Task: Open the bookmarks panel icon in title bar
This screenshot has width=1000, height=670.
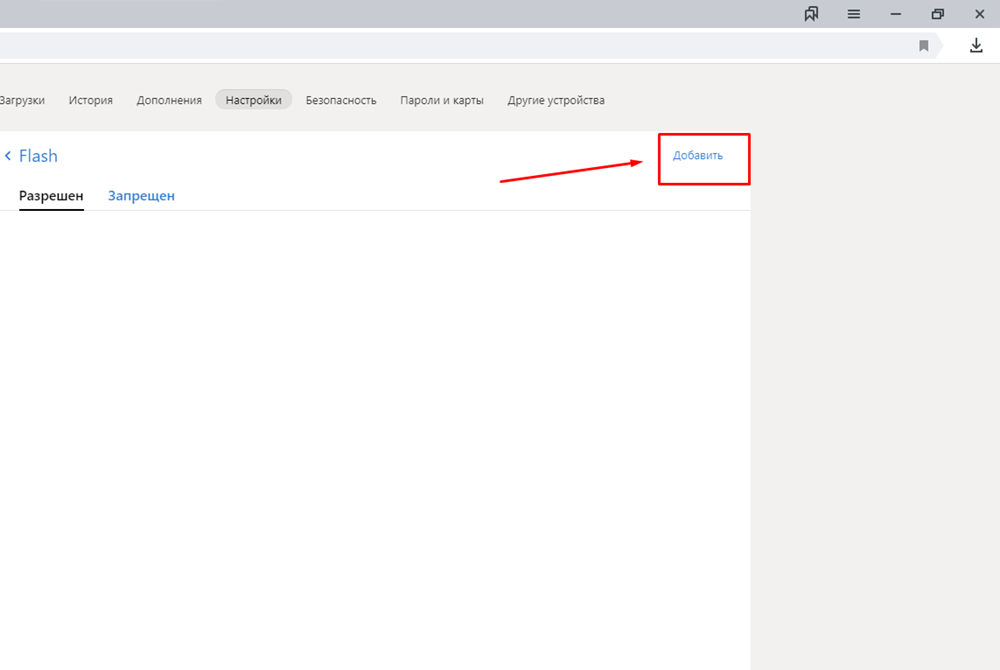Action: click(x=812, y=14)
